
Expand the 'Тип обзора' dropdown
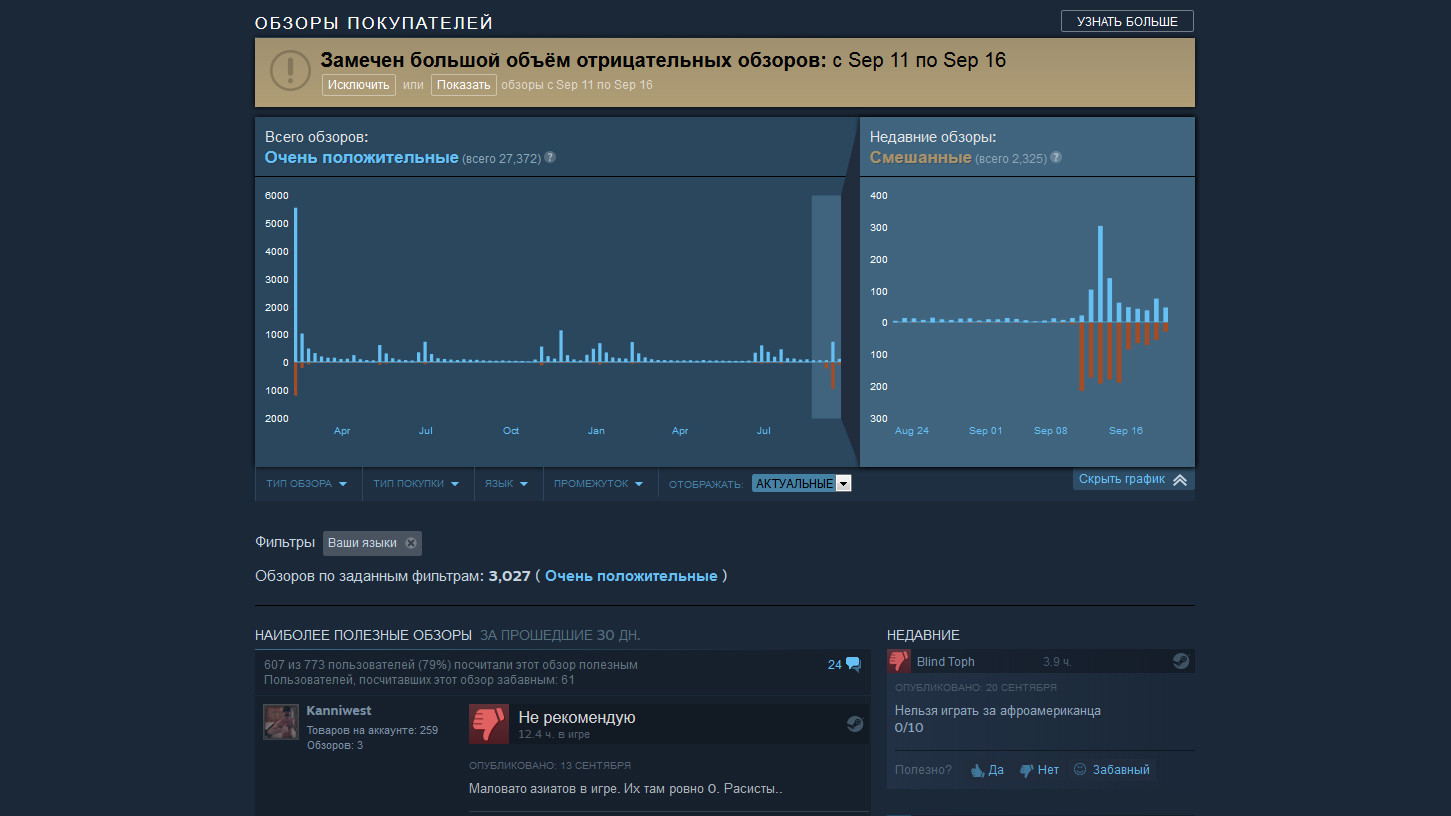(307, 483)
